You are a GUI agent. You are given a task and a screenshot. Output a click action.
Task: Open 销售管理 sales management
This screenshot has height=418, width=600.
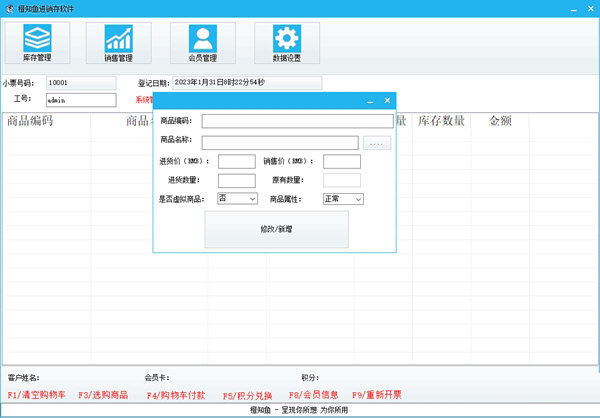click(x=119, y=42)
